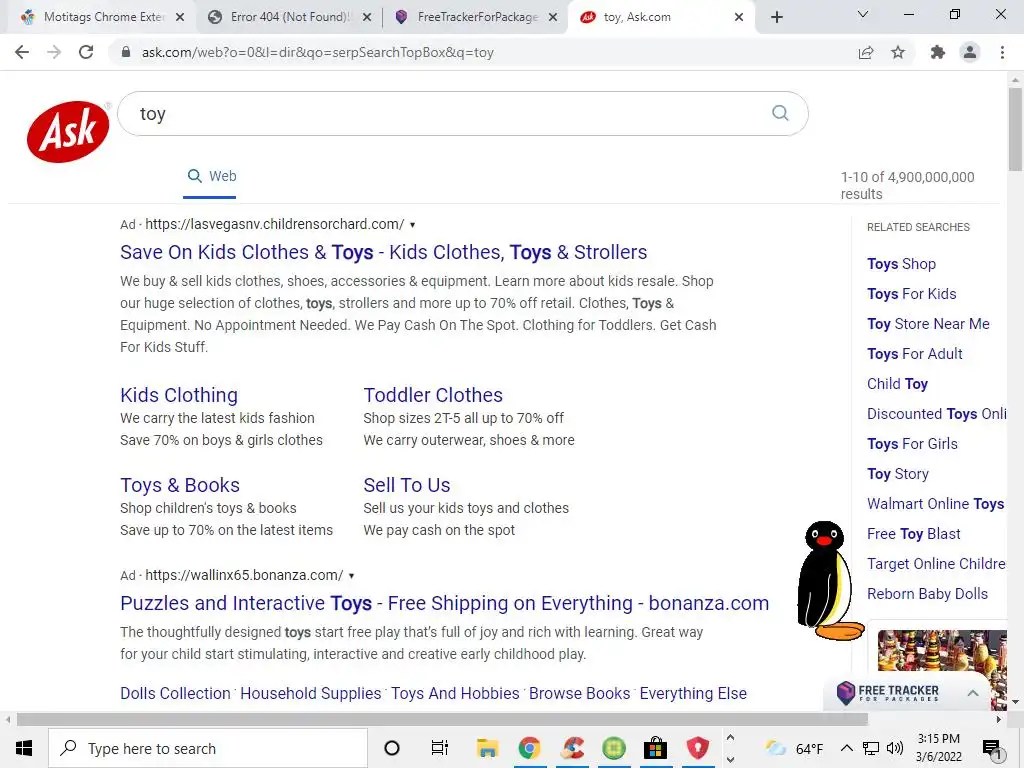Go back with the browser back arrow
This screenshot has height=768, width=1024.
22,52
